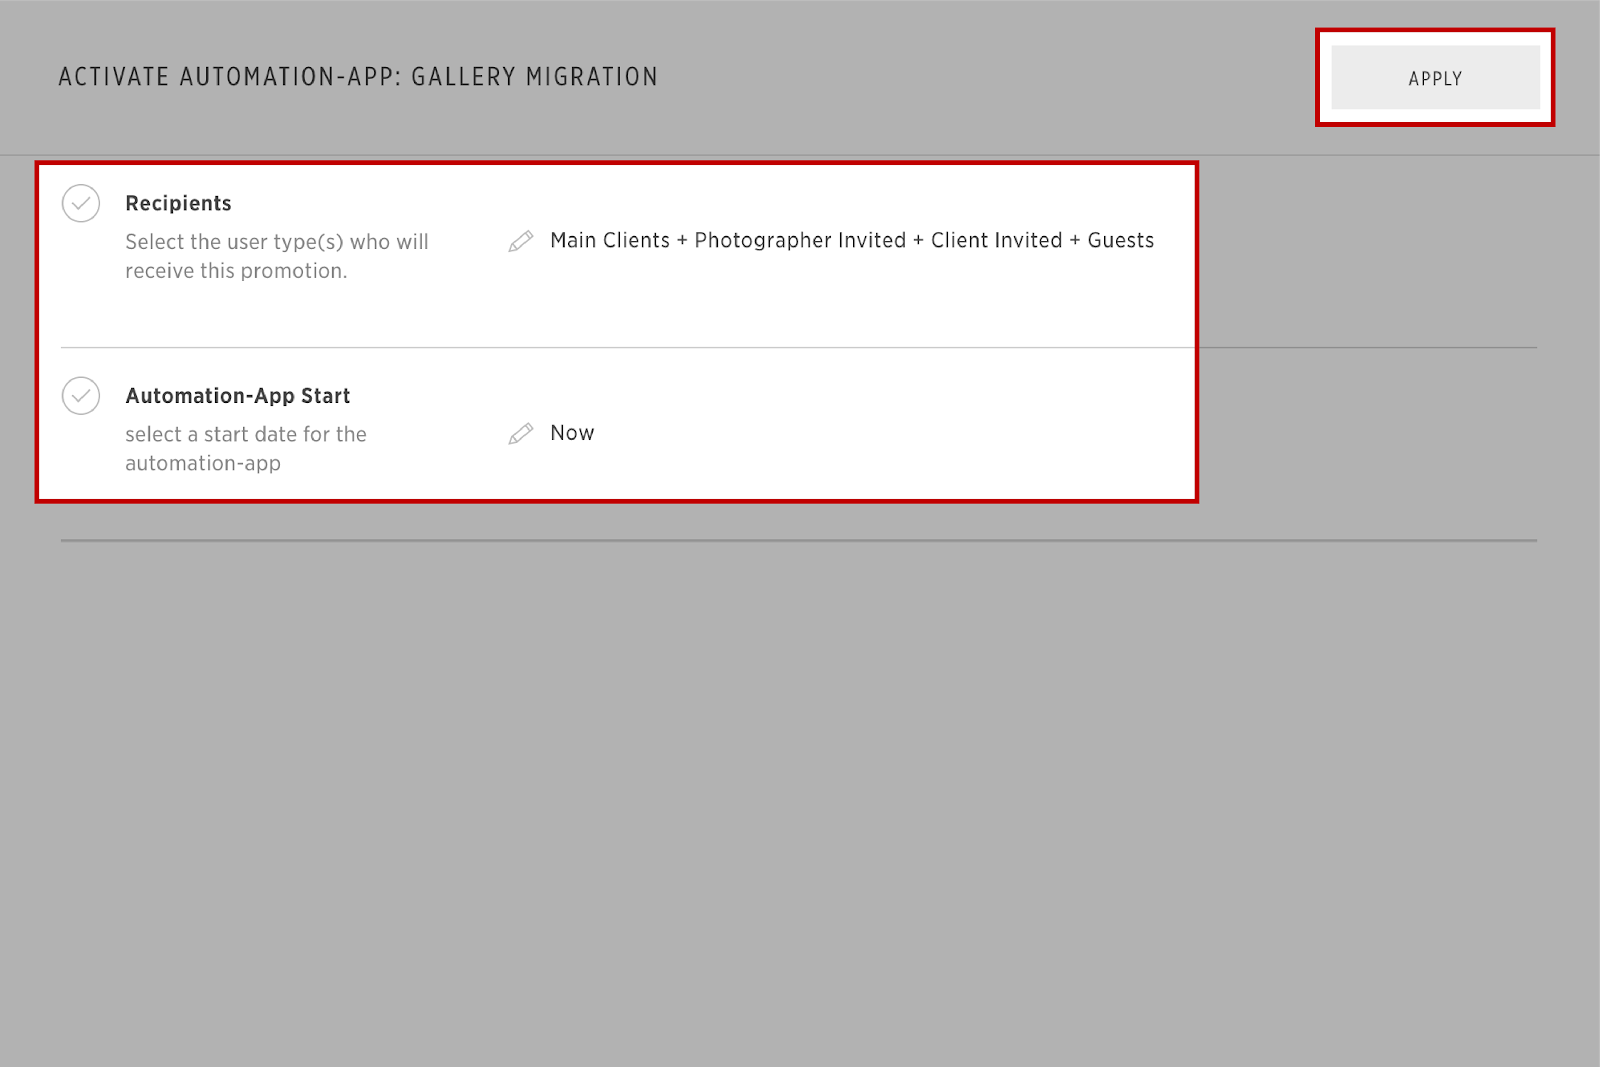The height and width of the screenshot is (1067, 1600).
Task: Click the Automation-App Start heading
Action: (x=238, y=396)
